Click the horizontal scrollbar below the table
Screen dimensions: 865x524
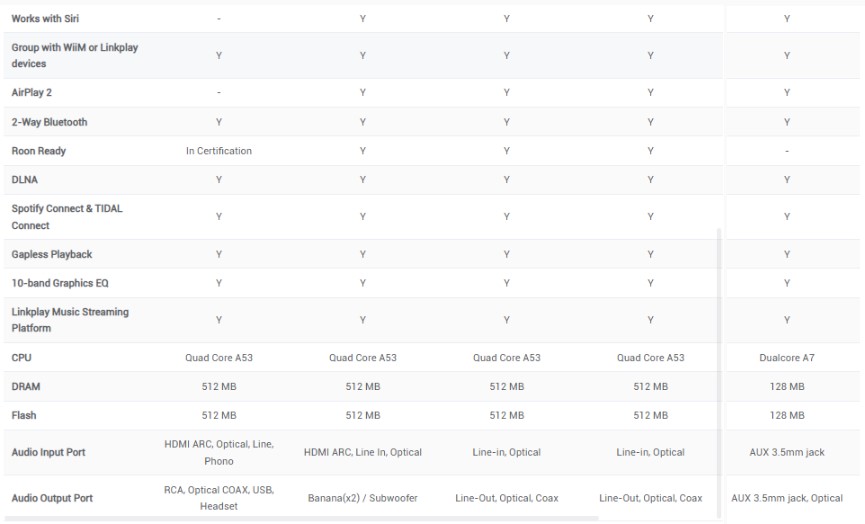300,518
